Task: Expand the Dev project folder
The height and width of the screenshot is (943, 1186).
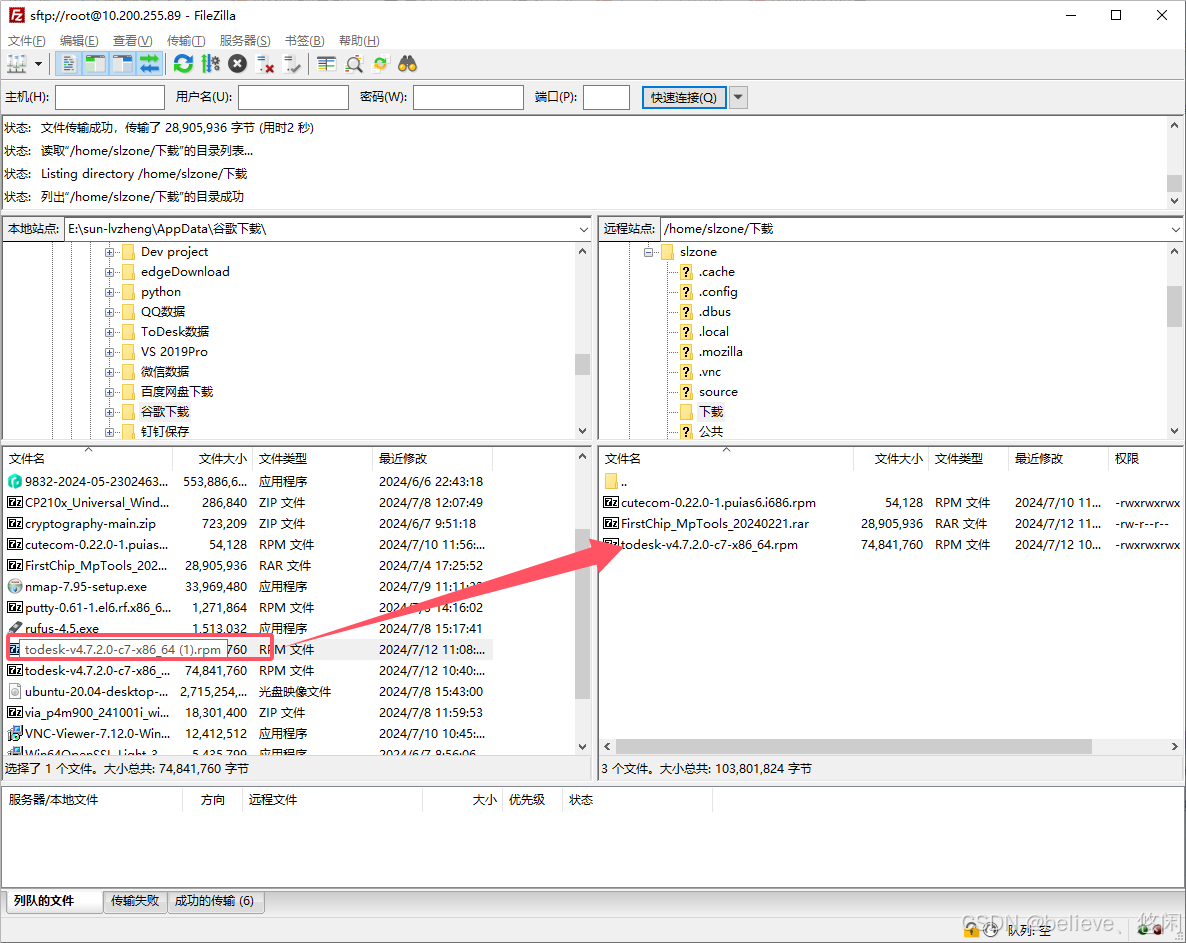Action: (x=110, y=252)
